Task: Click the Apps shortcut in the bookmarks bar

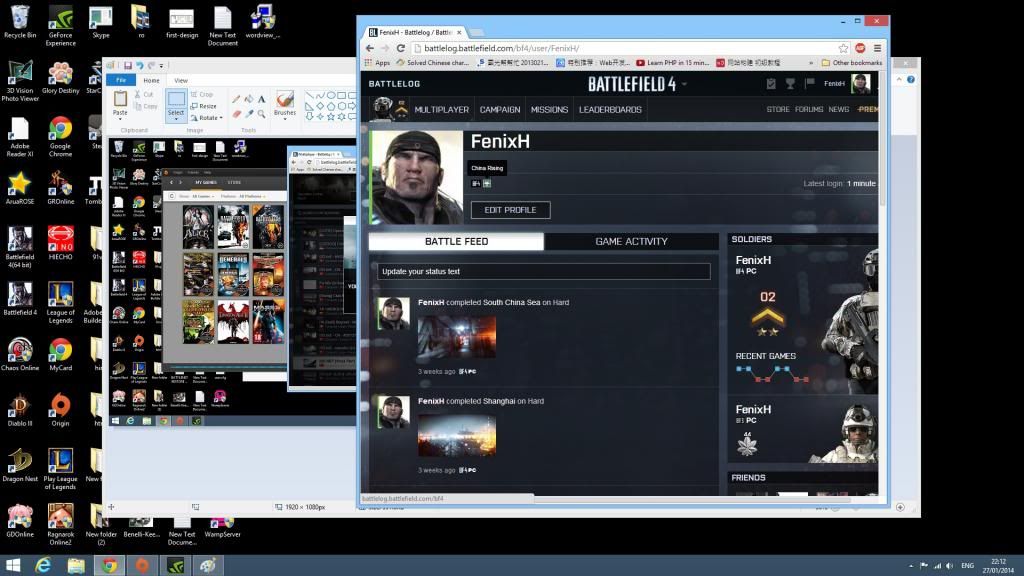Action: coord(377,63)
